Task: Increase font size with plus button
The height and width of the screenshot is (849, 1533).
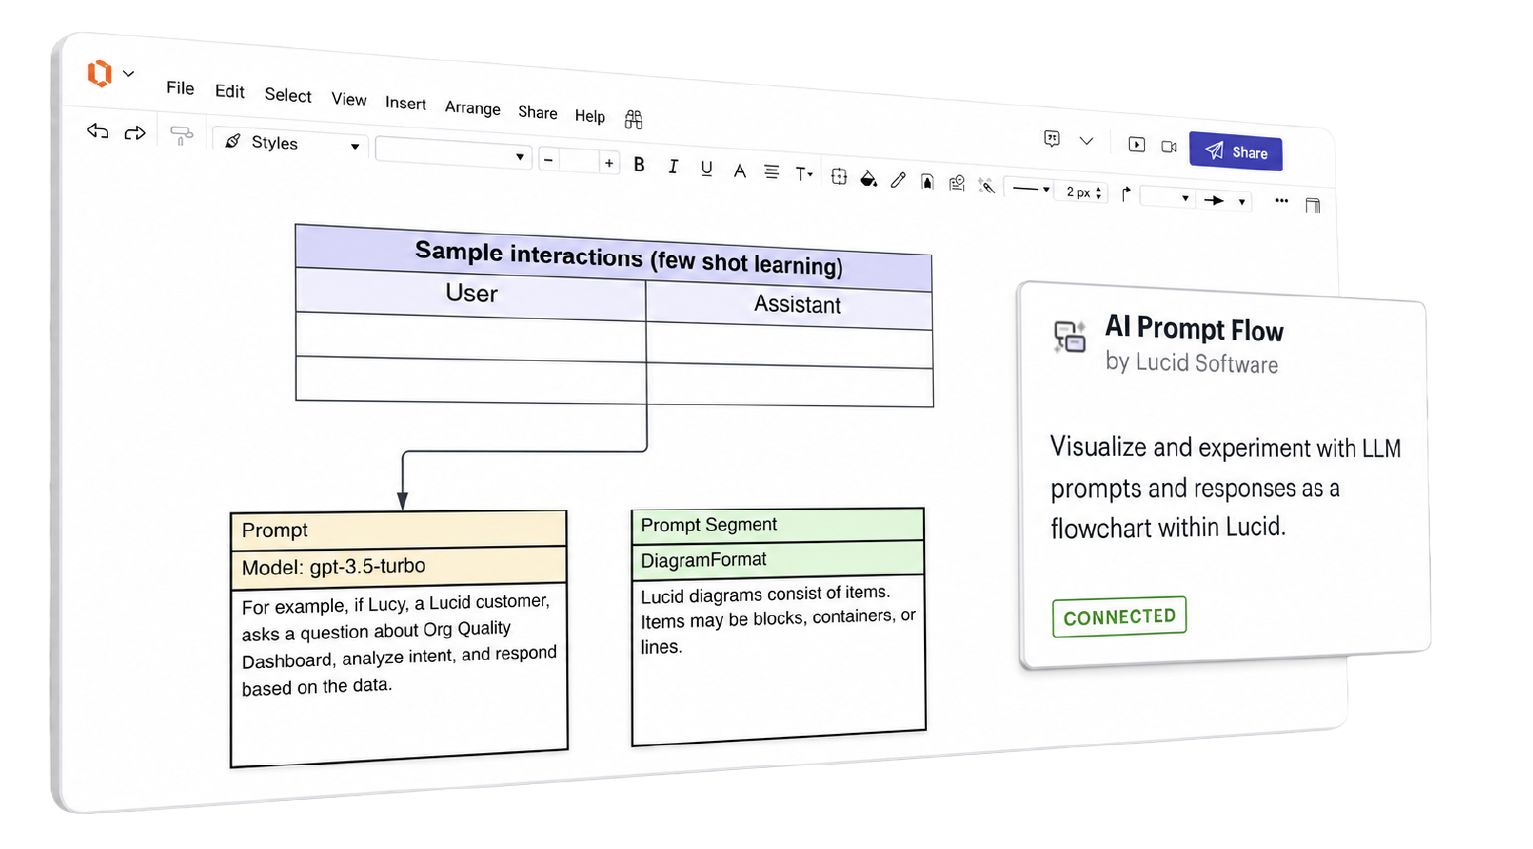Action: [609, 163]
